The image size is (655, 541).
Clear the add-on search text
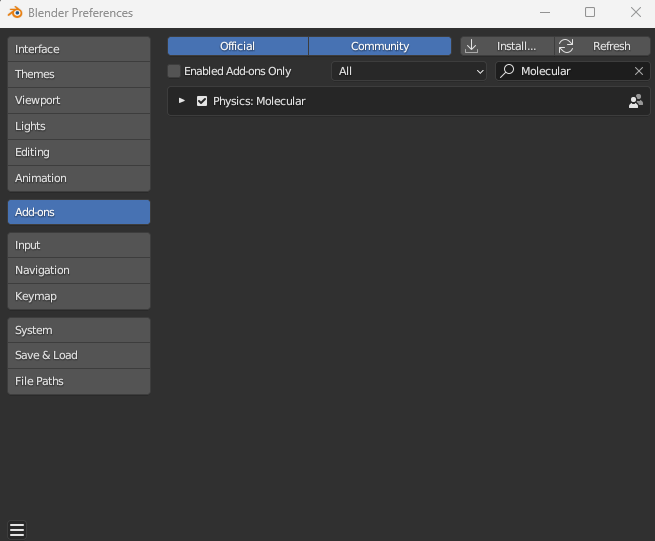[x=639, y=71]
